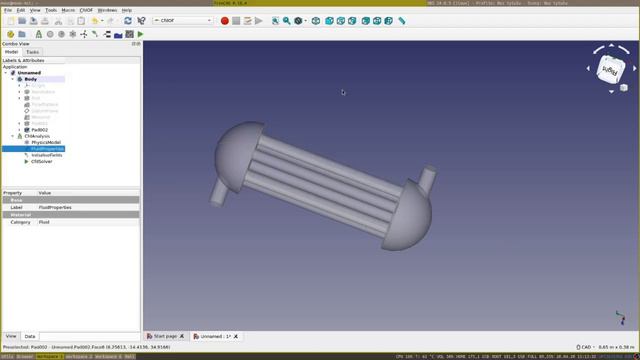640x360 pixels.
Task: Switch to the Data property tab
Action: click(x=30, y=337)
